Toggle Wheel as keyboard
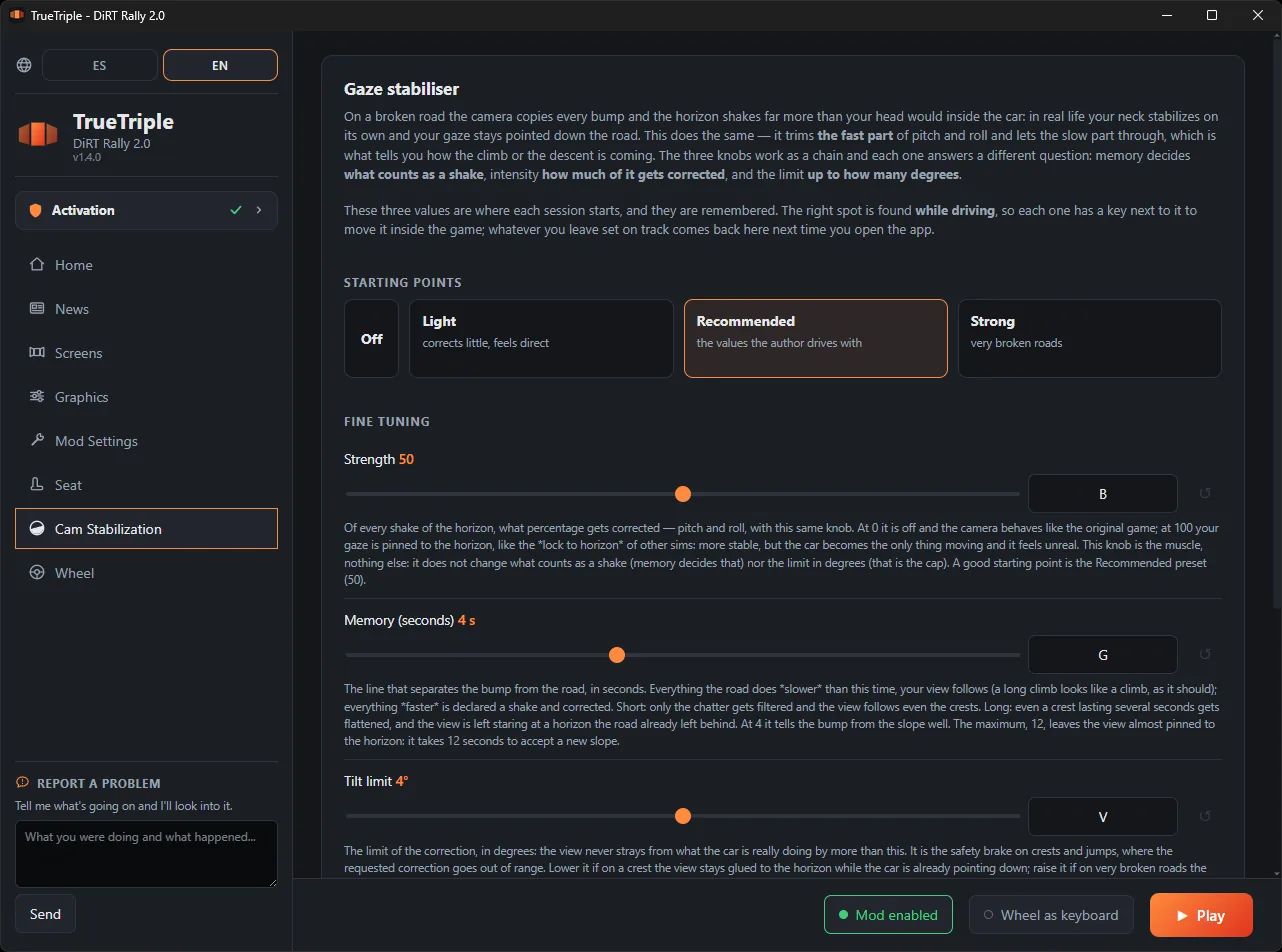1282x952 pixels. (x=1051, y=915)
